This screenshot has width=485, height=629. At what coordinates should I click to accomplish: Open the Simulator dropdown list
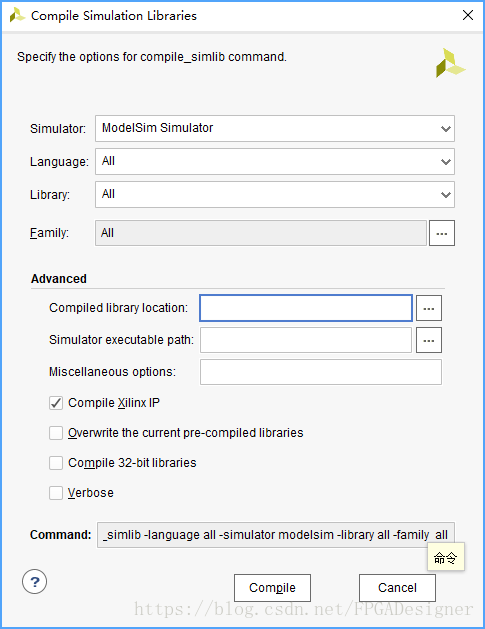point(275,128)
